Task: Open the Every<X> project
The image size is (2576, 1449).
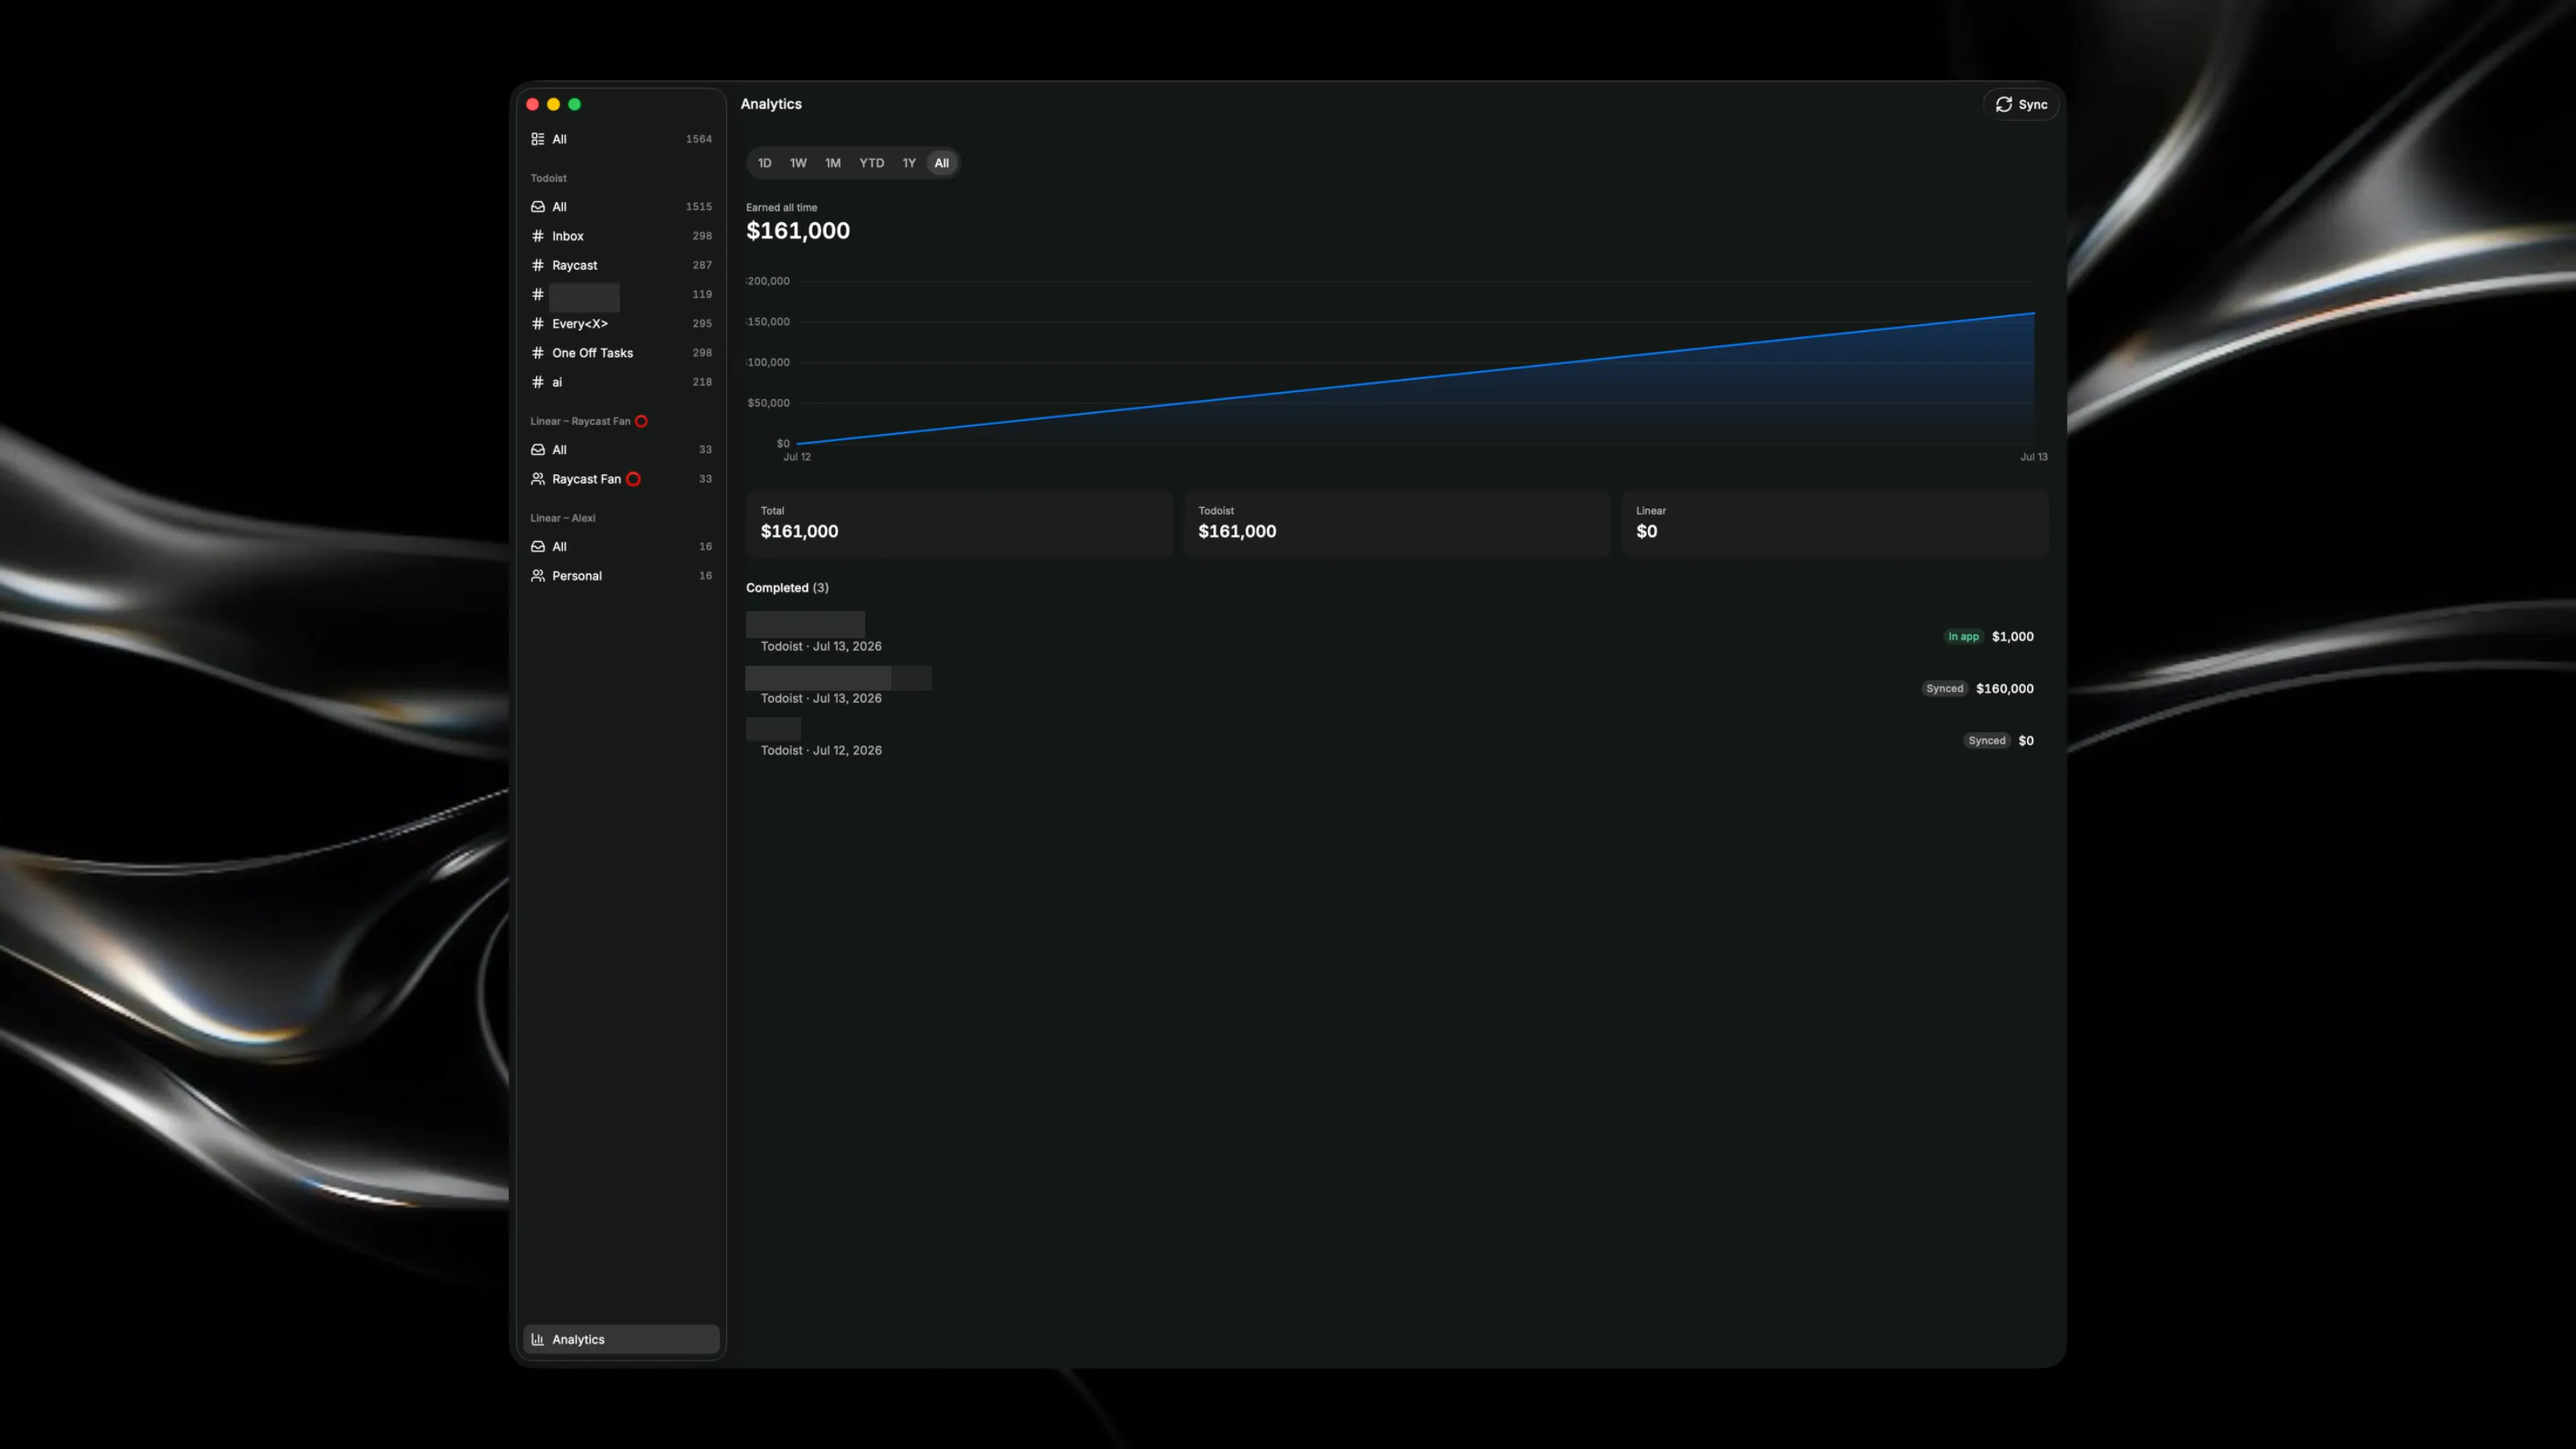Action: [621, 324]
